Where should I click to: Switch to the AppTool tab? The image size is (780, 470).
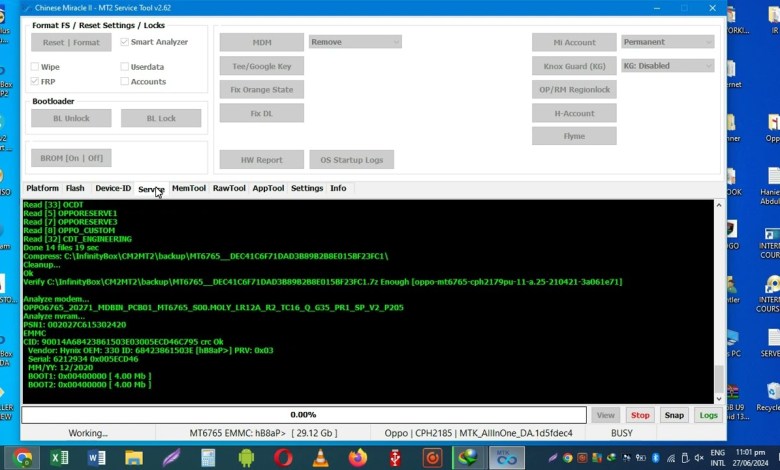[x=268, y=188]
